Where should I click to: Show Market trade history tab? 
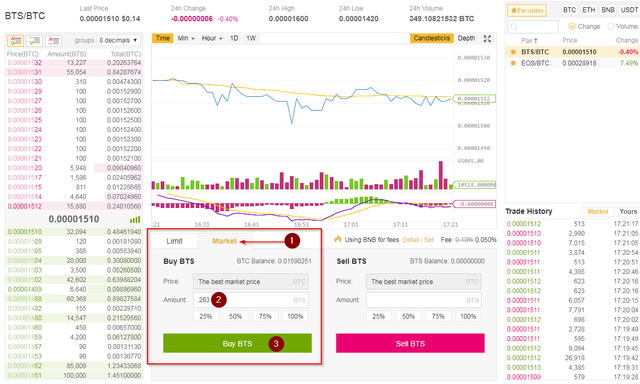point(598,211)
